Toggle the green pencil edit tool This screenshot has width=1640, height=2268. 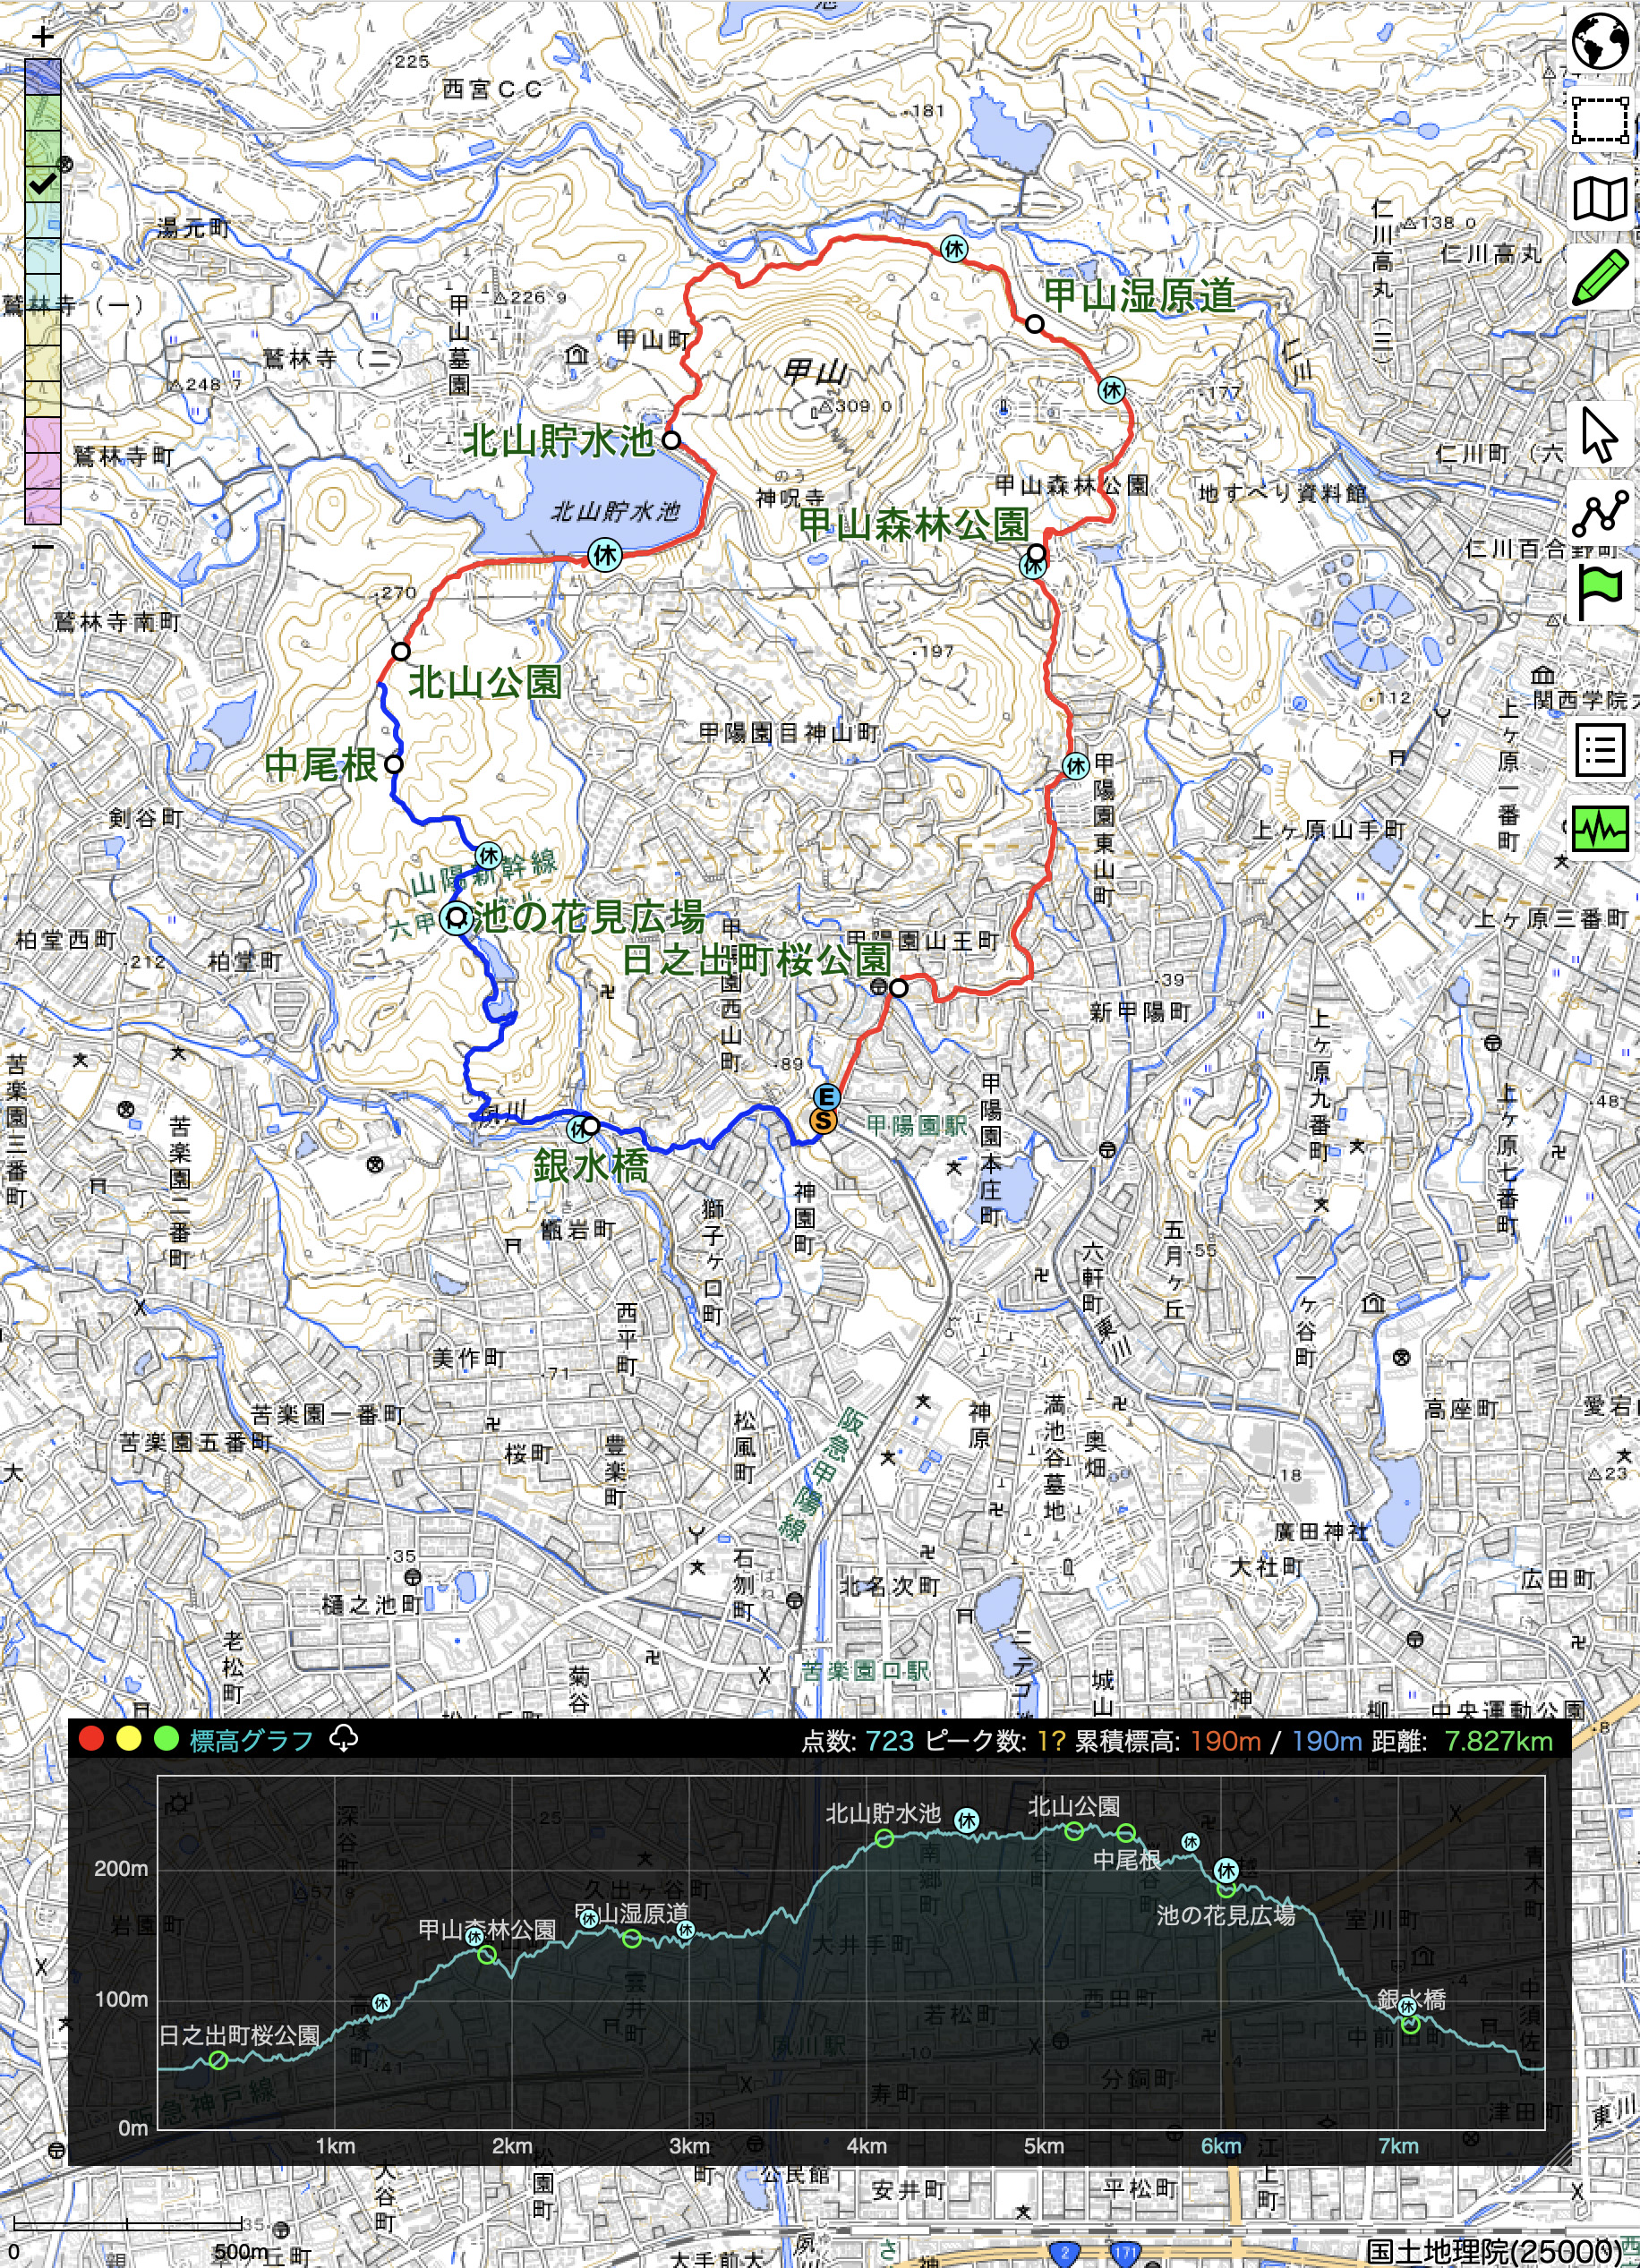click(1600, 278)
